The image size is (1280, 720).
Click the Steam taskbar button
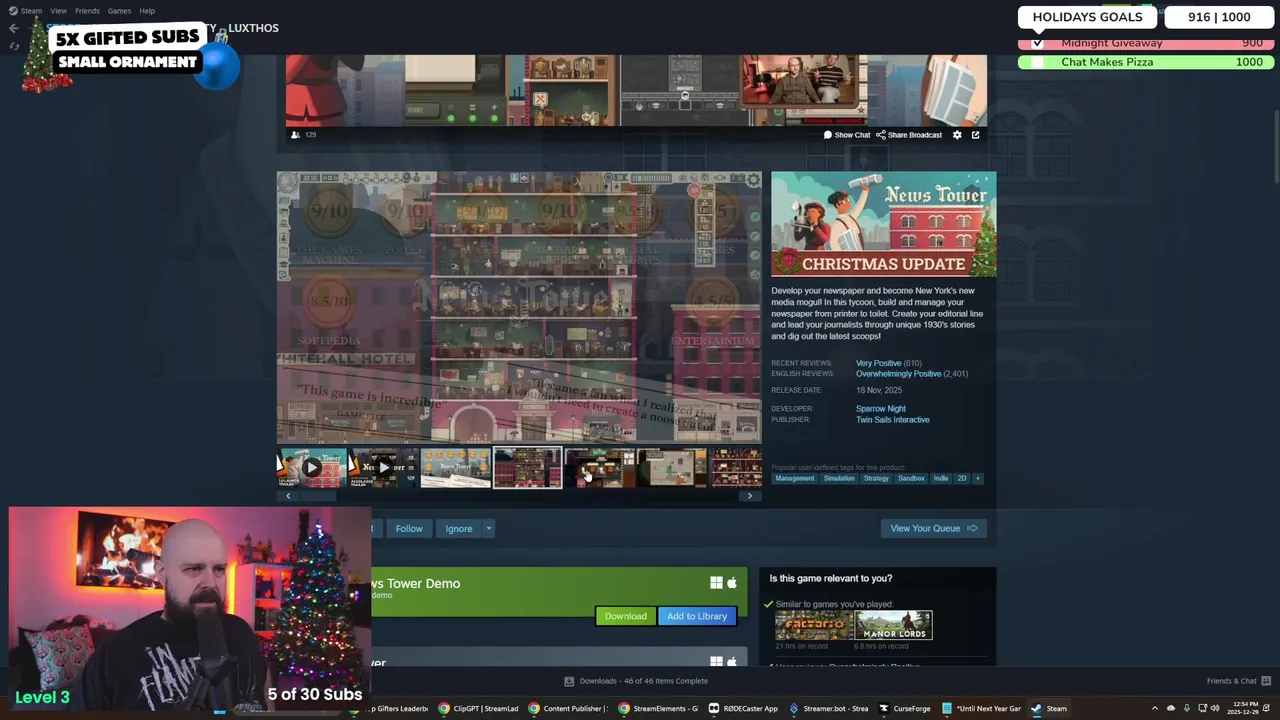point(1049,709)
